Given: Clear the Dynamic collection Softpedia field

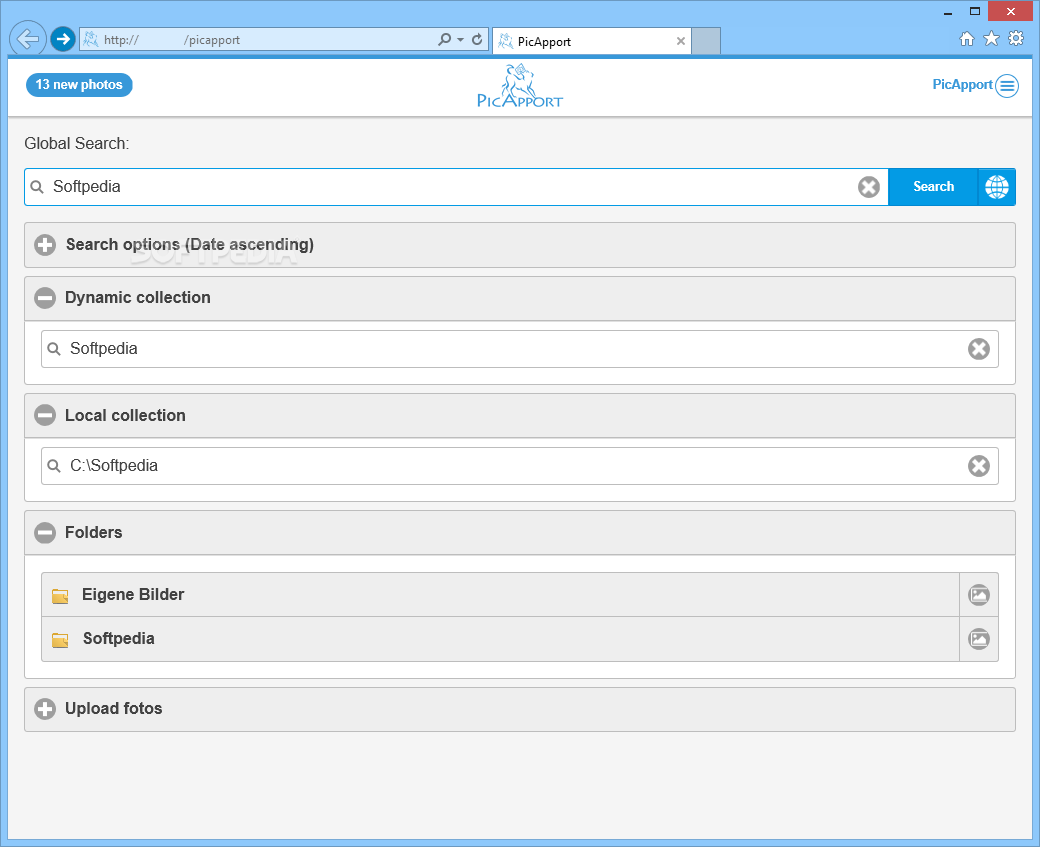Looking at the screenshot, I should coord(978,349).
